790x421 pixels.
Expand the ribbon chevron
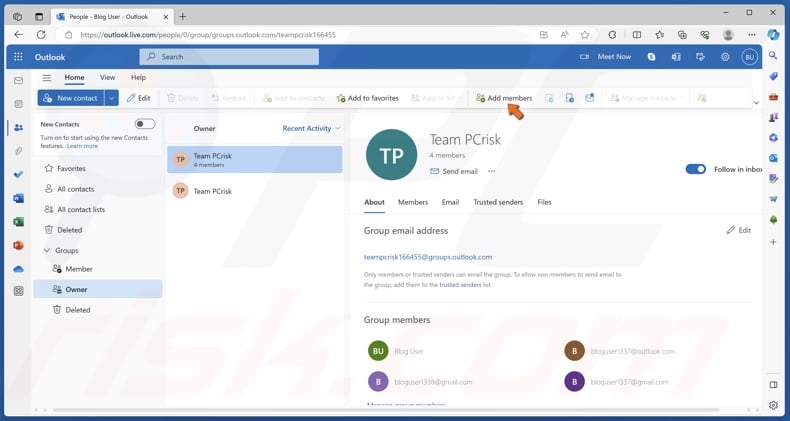coord(756,103)
